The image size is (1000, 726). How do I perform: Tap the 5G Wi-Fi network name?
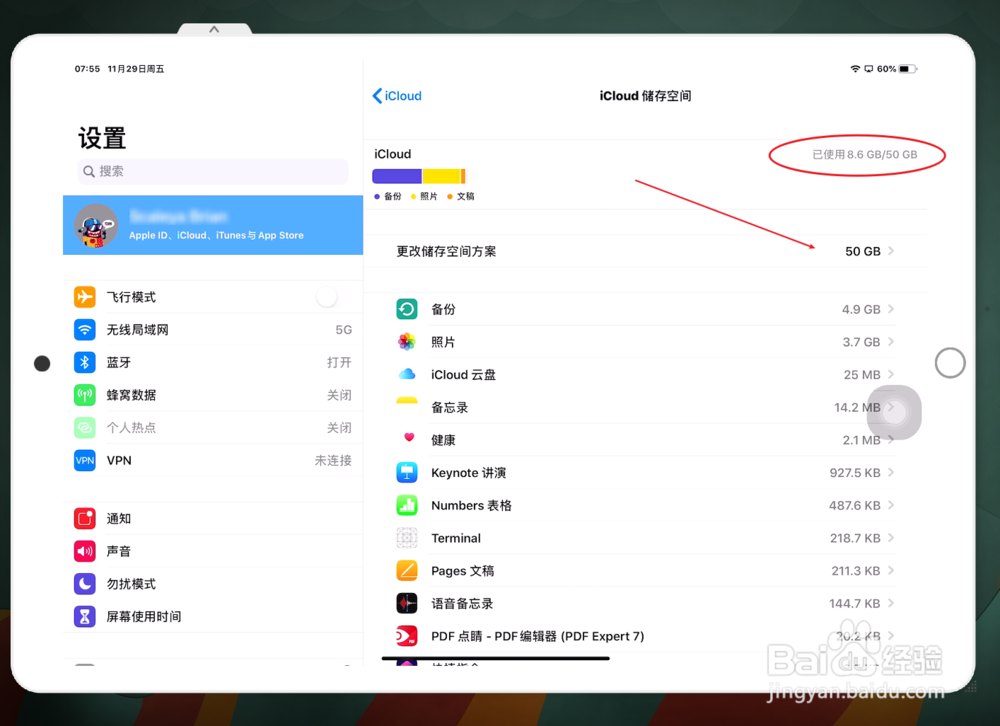coord(343,329)
